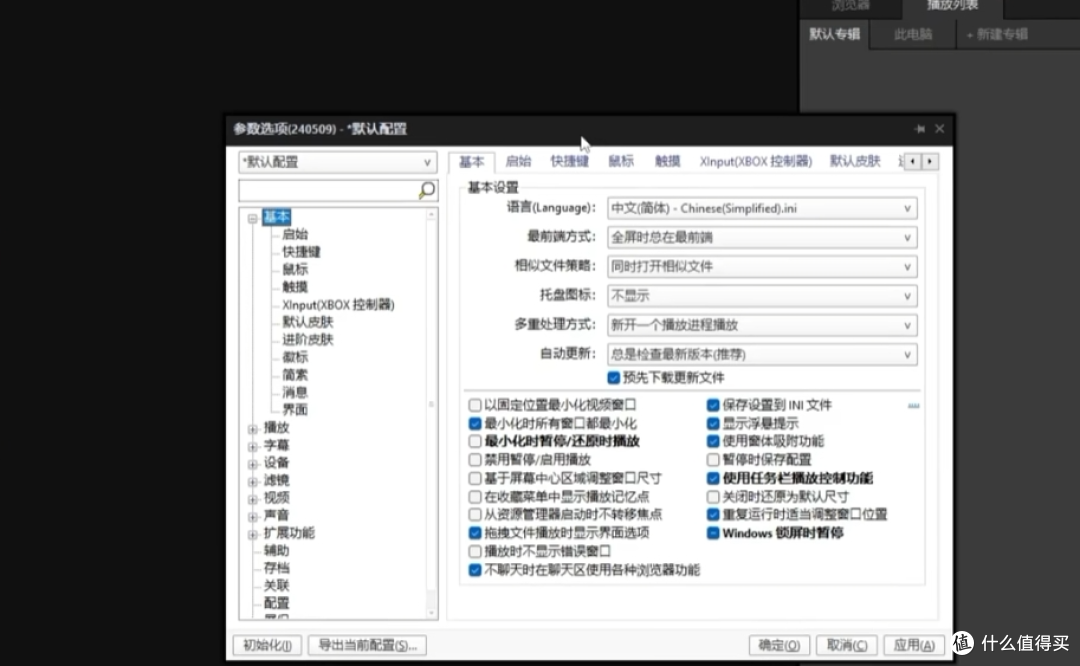Pin the preferences dialog with the pin icon
The height and width of the screenshot is (666, 1080).
(x=920, y=129)
